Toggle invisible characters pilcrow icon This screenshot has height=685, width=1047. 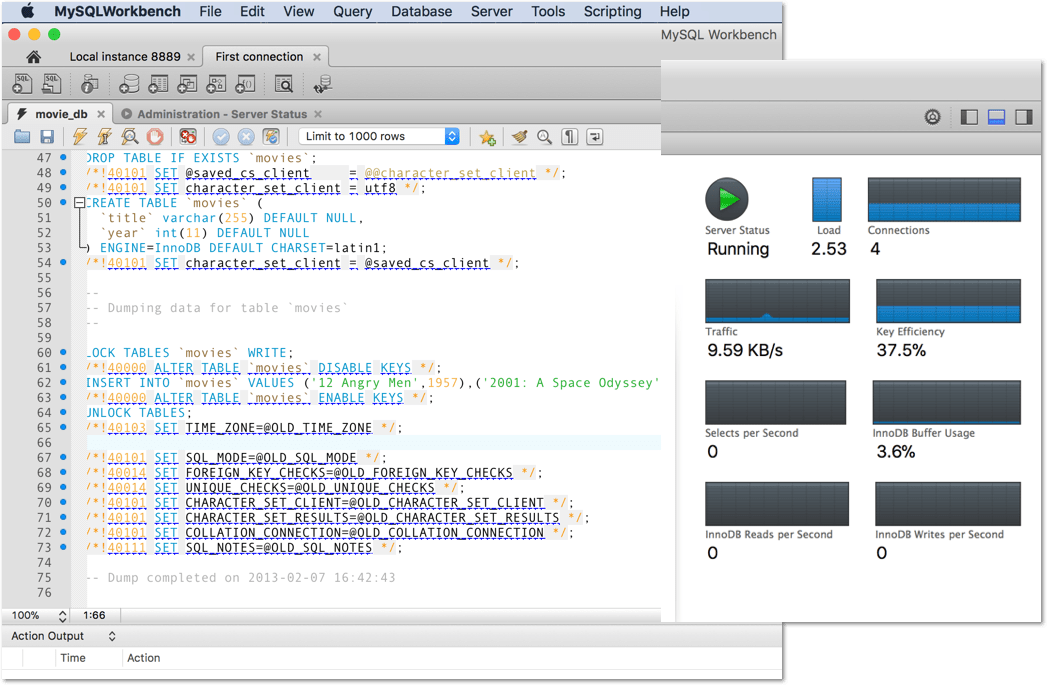pos(570,137)
